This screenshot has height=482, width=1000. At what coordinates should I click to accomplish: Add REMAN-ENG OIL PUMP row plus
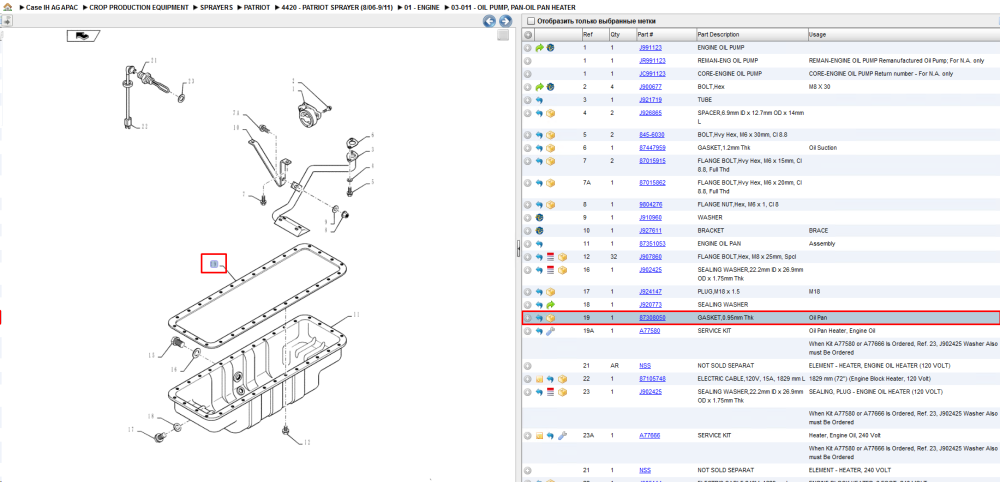coord(527,61)
